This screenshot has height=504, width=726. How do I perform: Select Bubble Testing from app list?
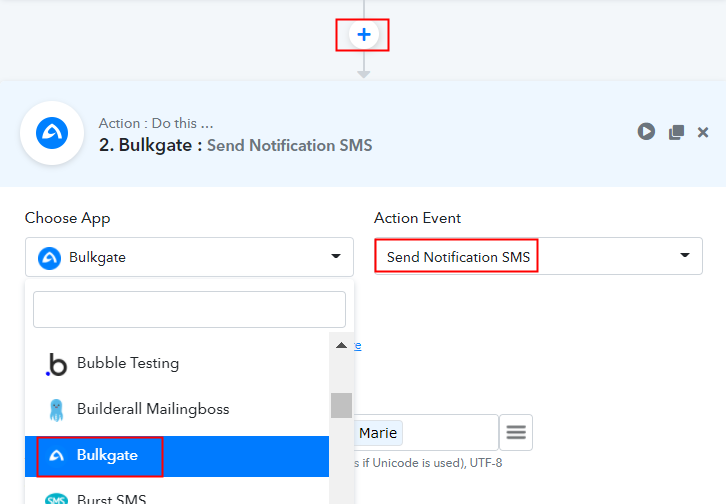(177, 363)
